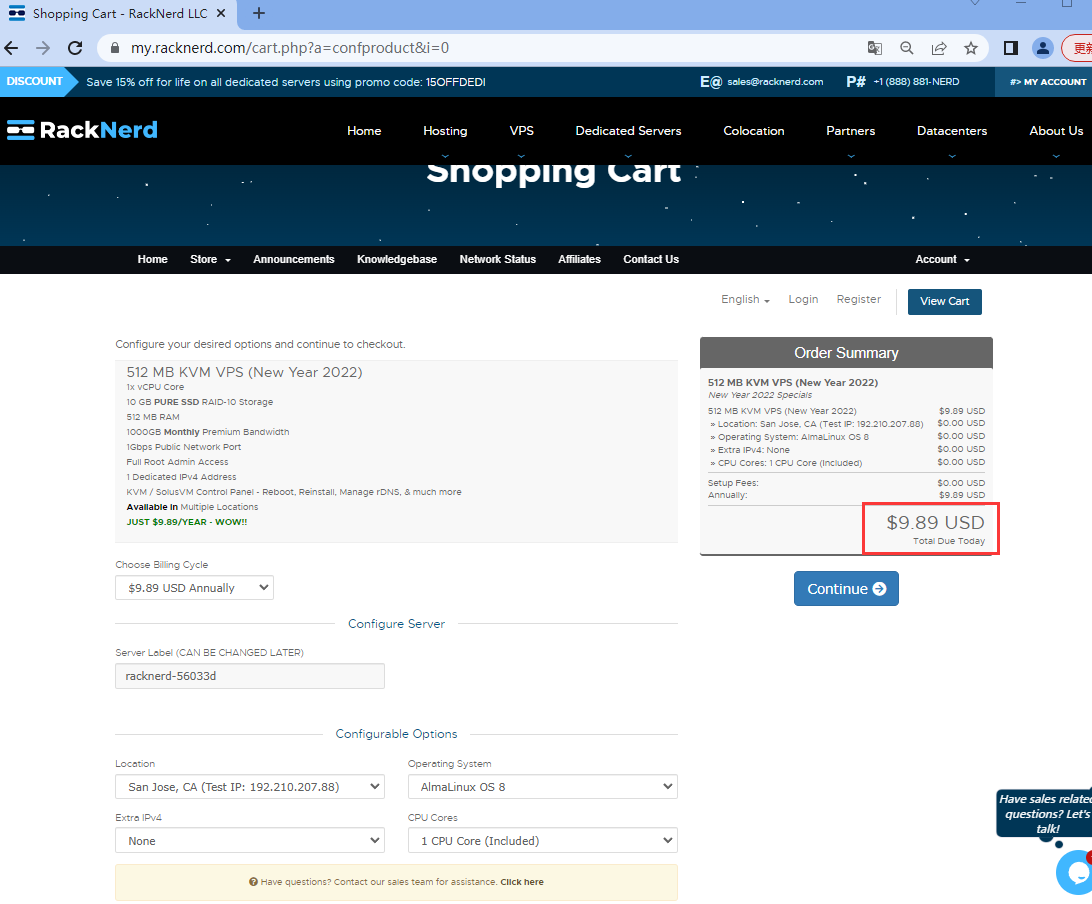The image size is (1092, 904).
Task: Click the View Cart button
Action: pos(944,302)
